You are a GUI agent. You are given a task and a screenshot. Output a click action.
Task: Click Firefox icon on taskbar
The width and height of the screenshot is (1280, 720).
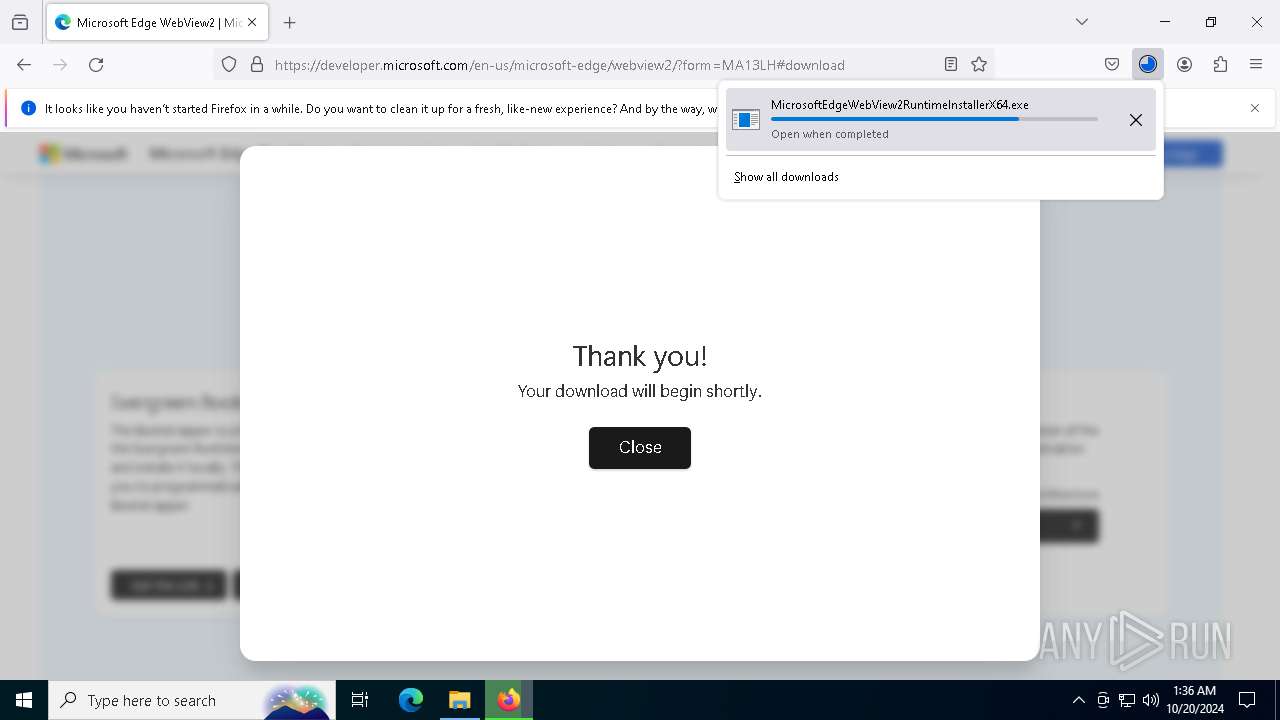click(509, 700)
